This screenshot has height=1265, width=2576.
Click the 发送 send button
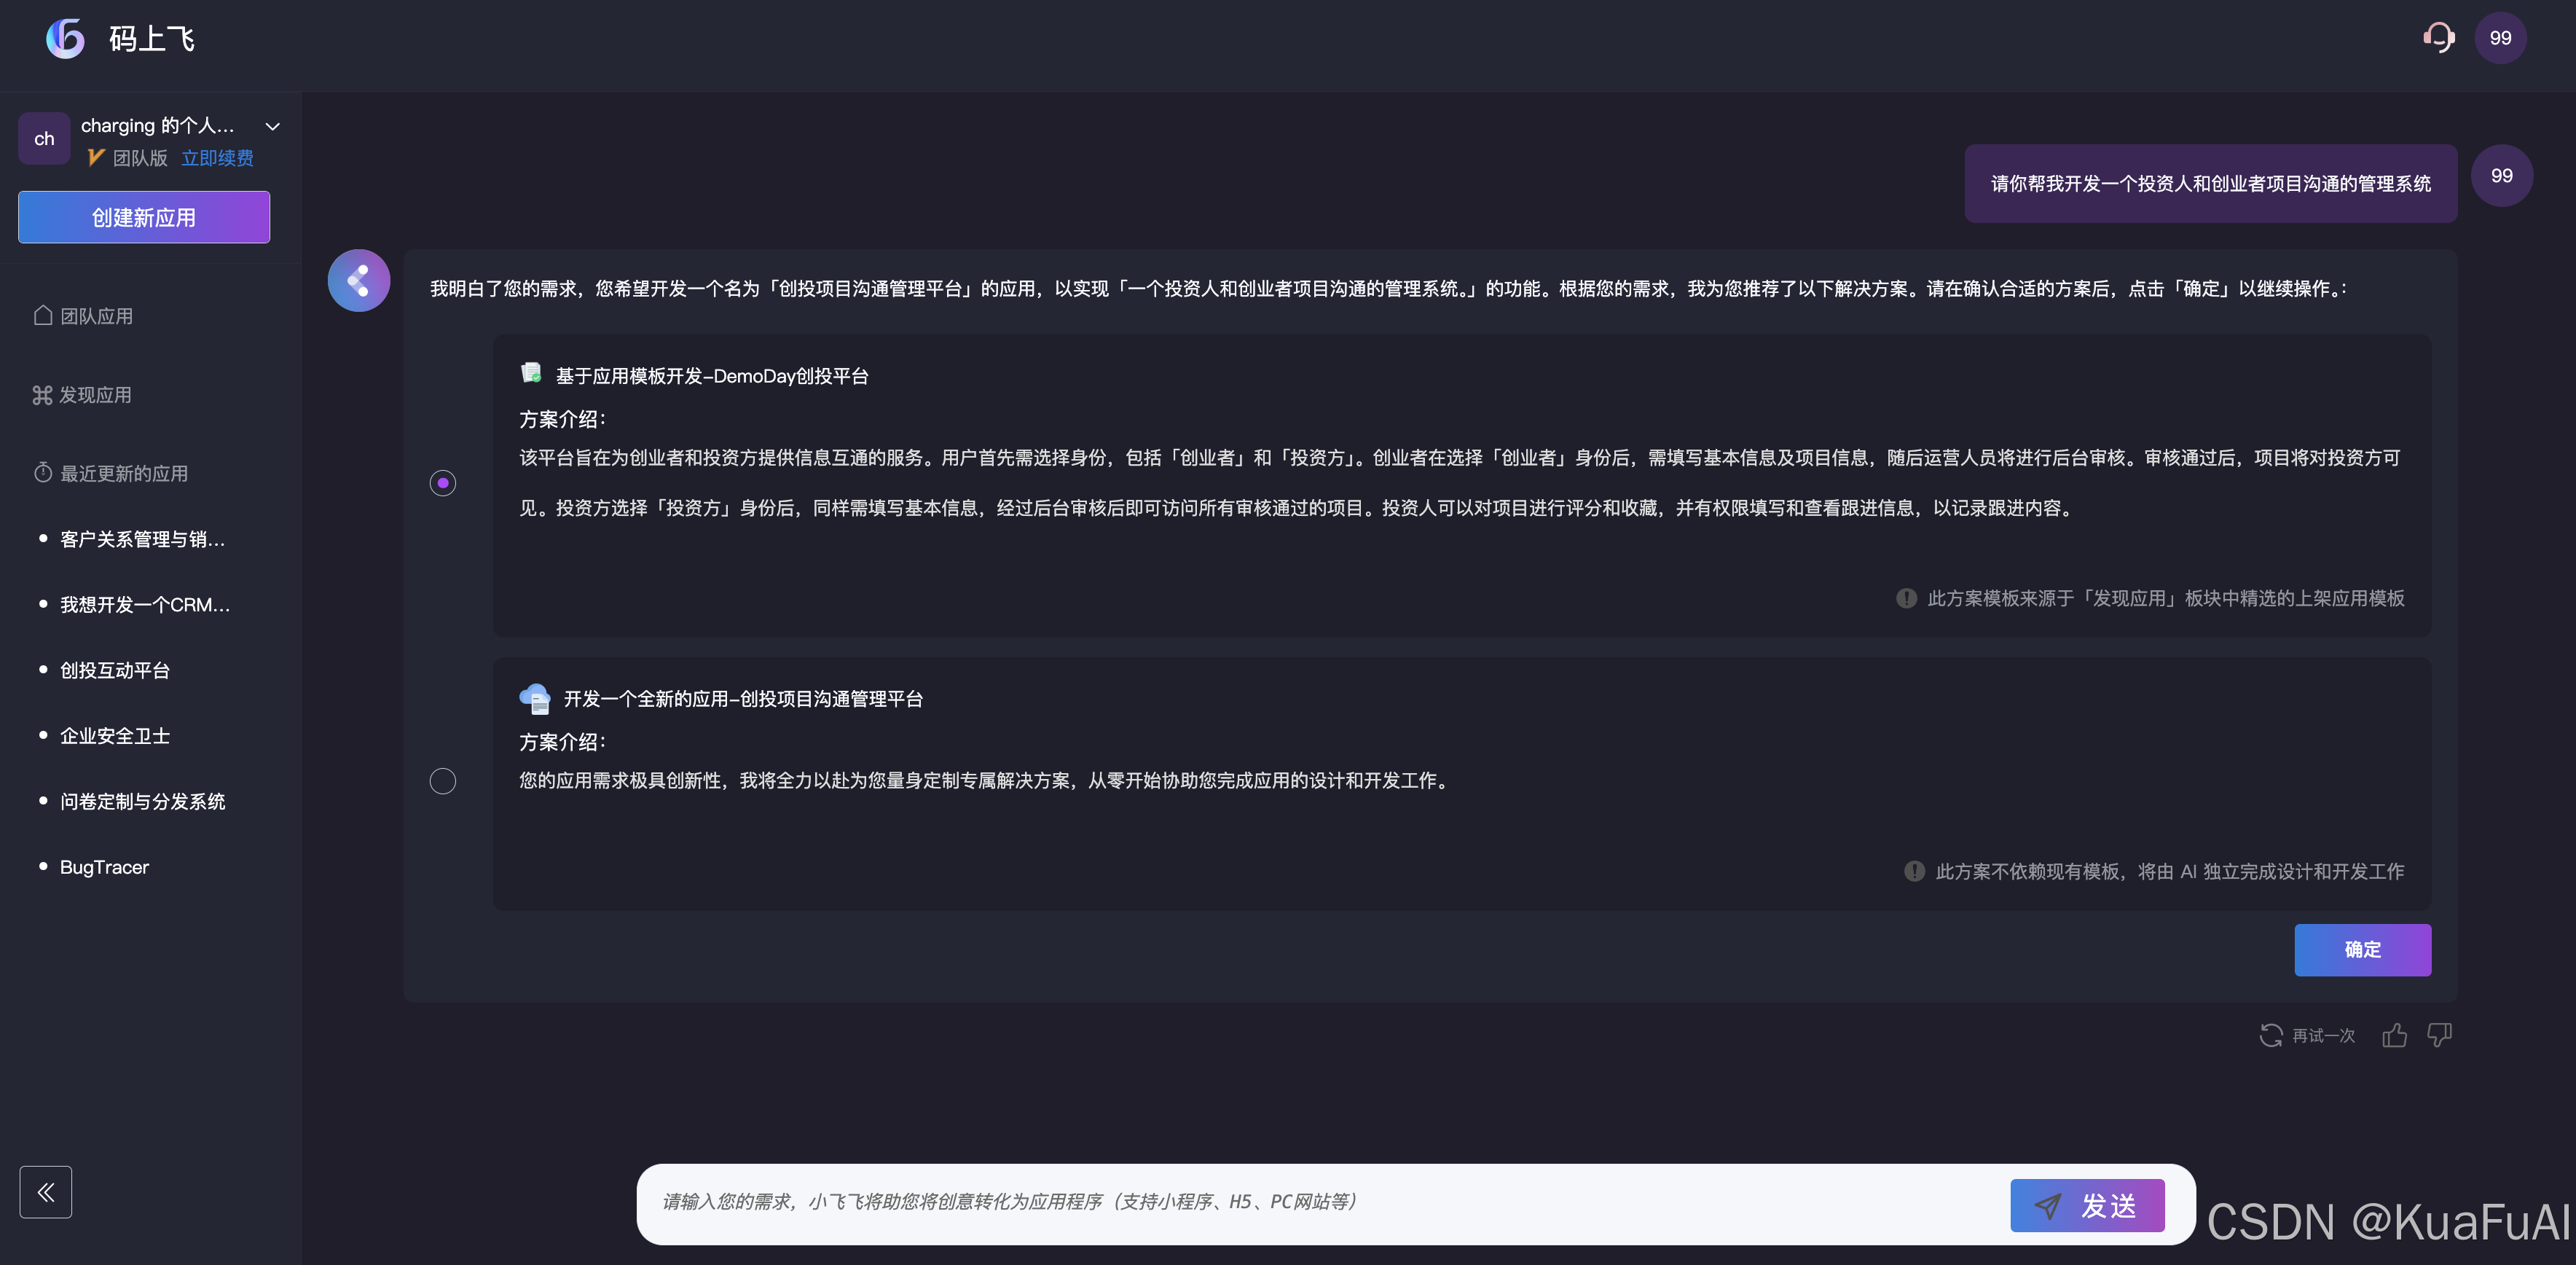coord(2087,1205)
